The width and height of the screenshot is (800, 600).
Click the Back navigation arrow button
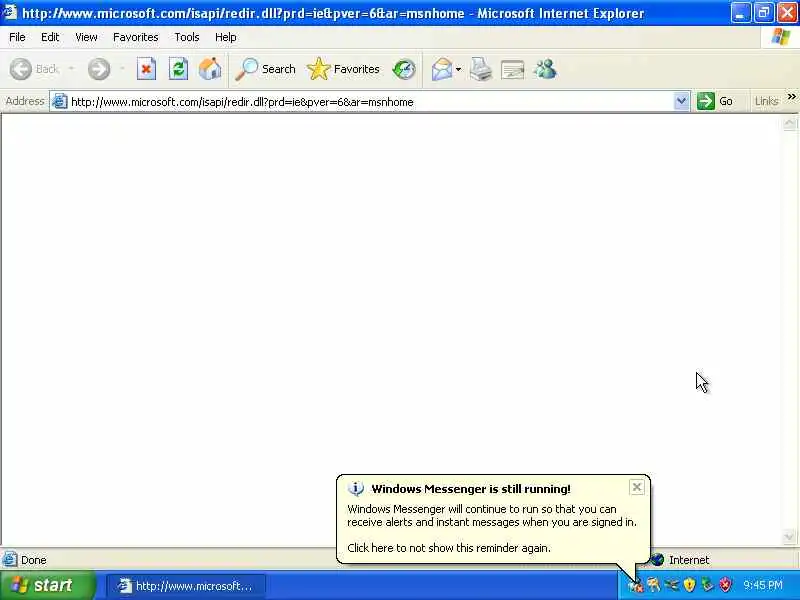[21, 69]
